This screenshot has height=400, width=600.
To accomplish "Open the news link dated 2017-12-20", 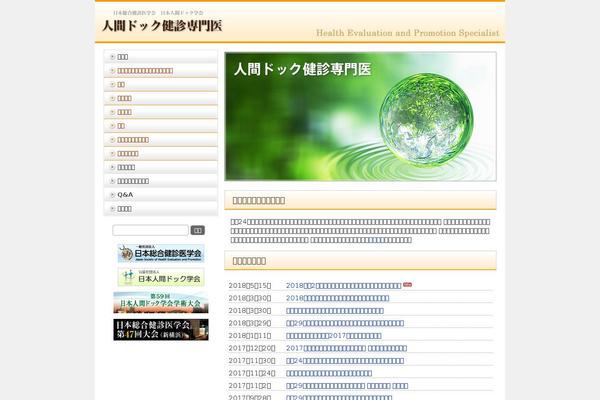I will coord(346,348).
